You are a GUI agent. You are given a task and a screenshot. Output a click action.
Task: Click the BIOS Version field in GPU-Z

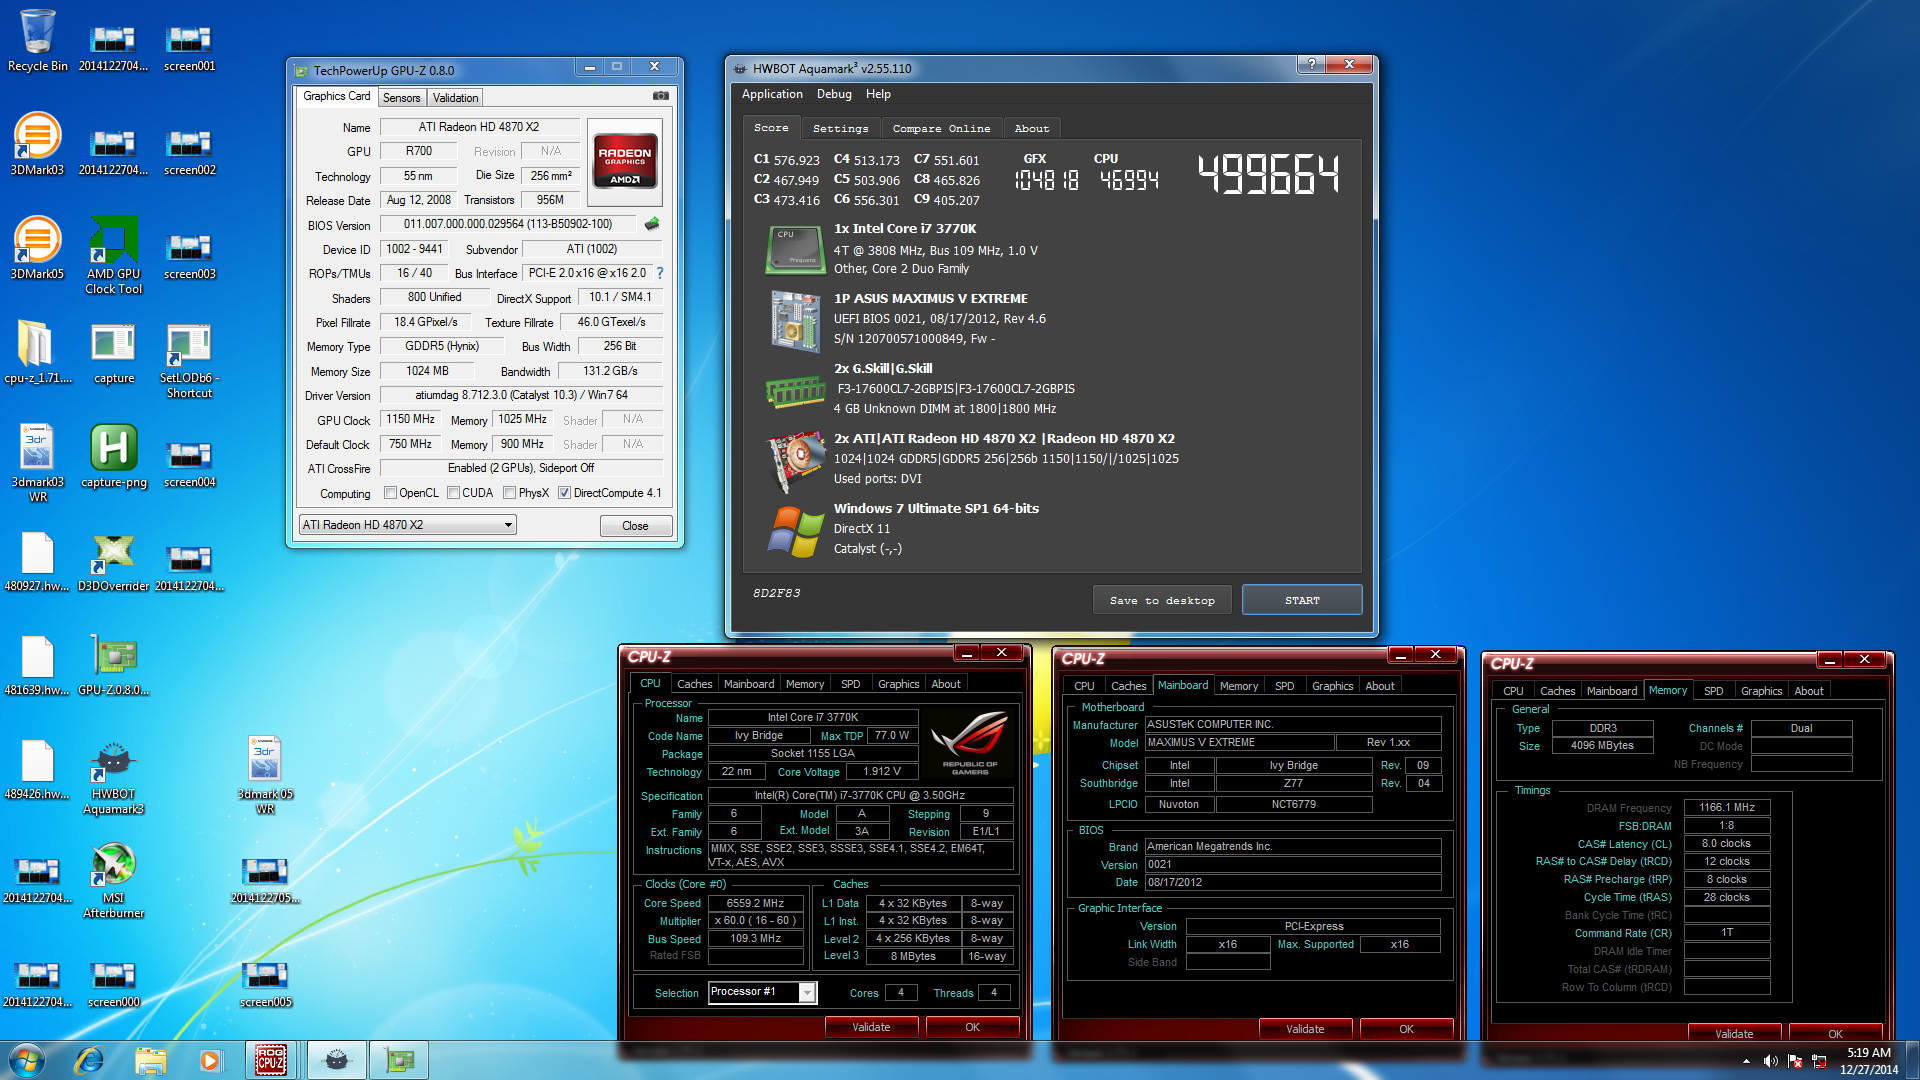(x=507, y=224)
